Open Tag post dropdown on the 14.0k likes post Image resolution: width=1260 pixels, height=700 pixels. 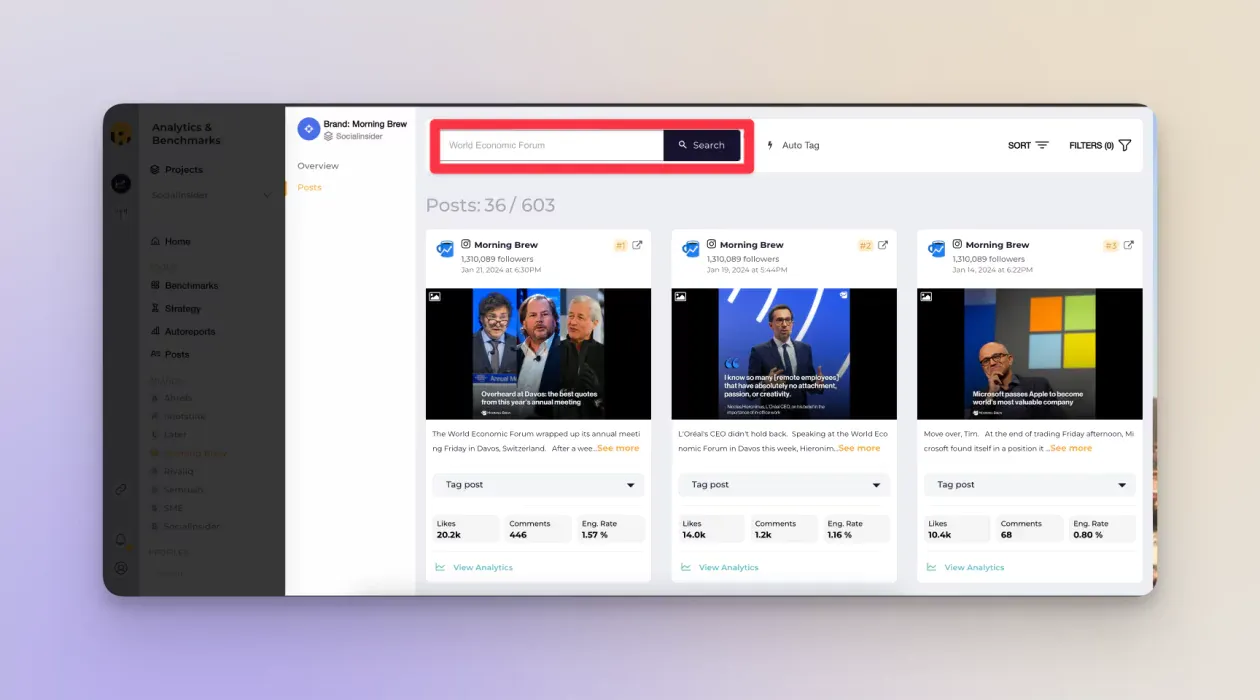point(784,485)
